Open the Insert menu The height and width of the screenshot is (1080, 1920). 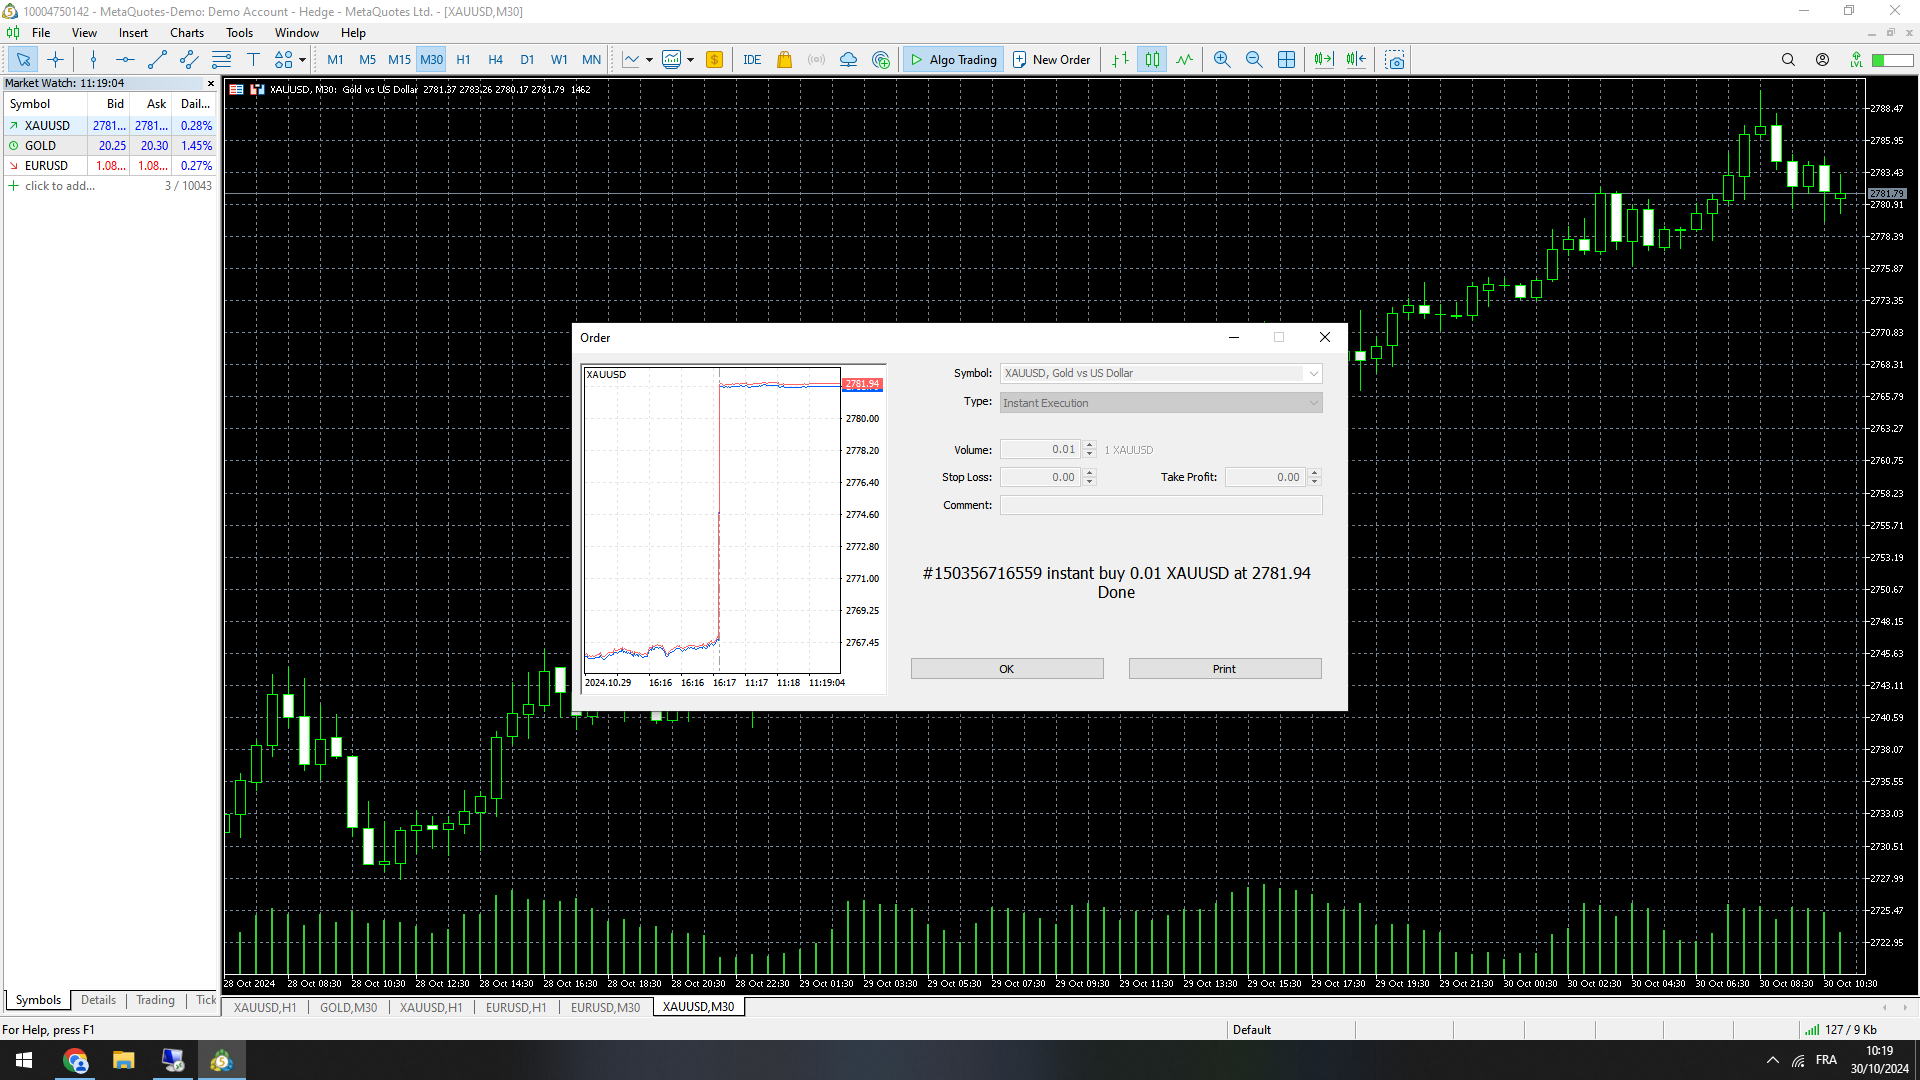pos(133,33)
